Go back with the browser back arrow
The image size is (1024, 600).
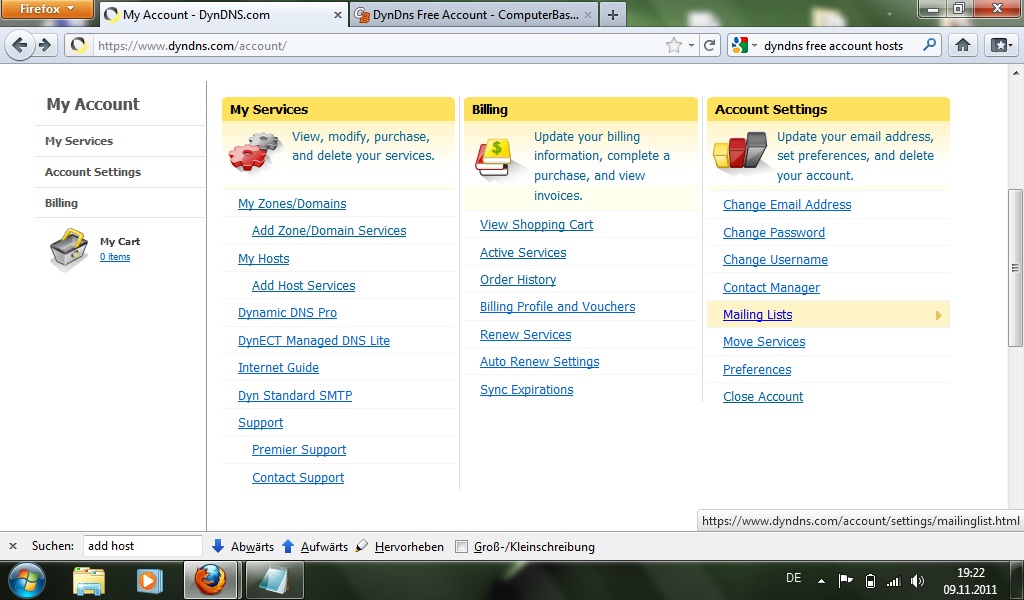20,45
